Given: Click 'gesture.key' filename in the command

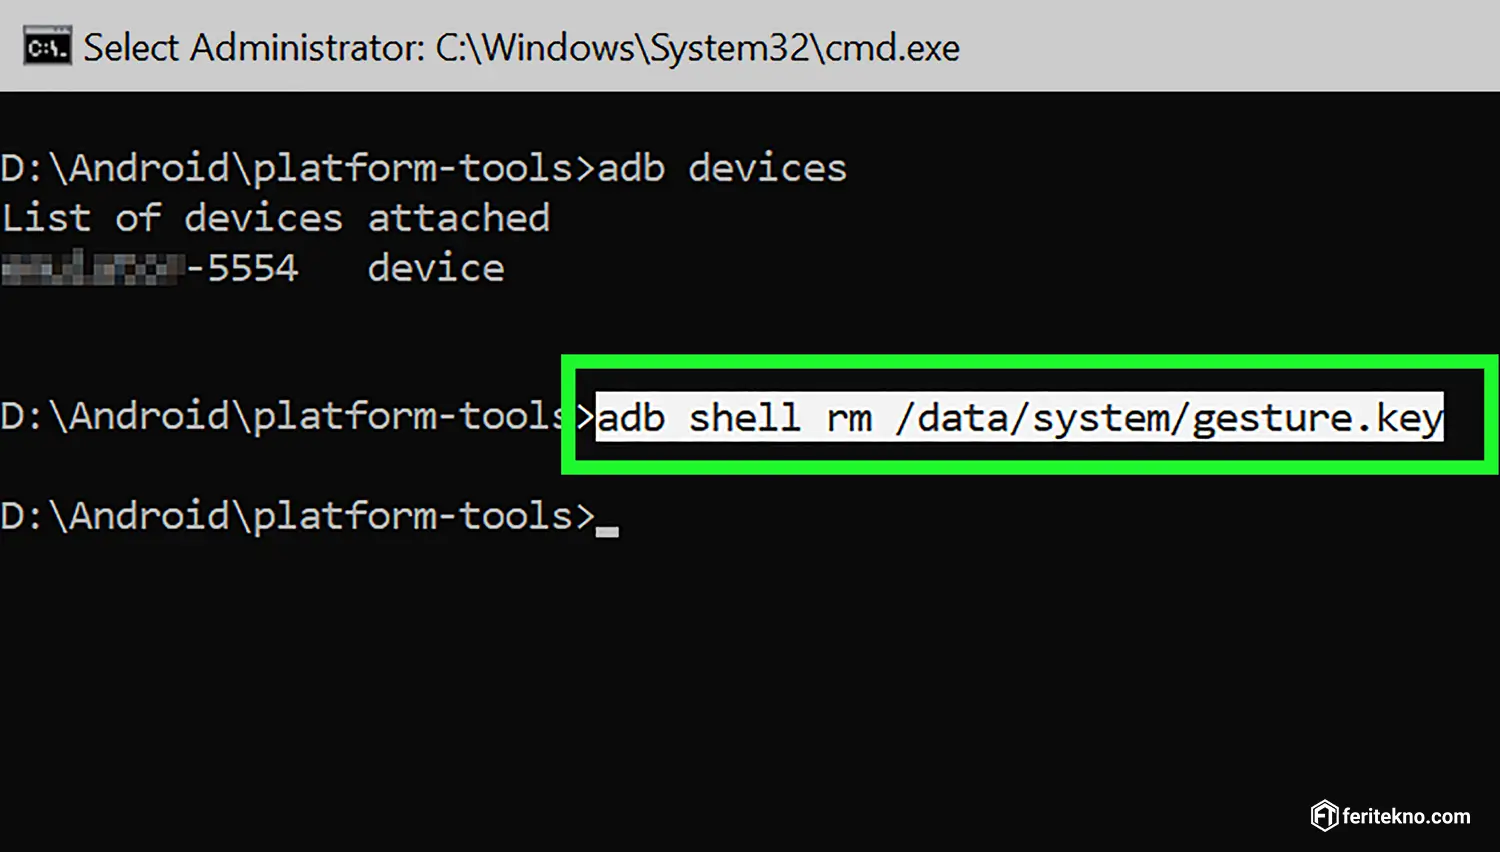Looking at the screenshot, I should tap(1318, 420).
